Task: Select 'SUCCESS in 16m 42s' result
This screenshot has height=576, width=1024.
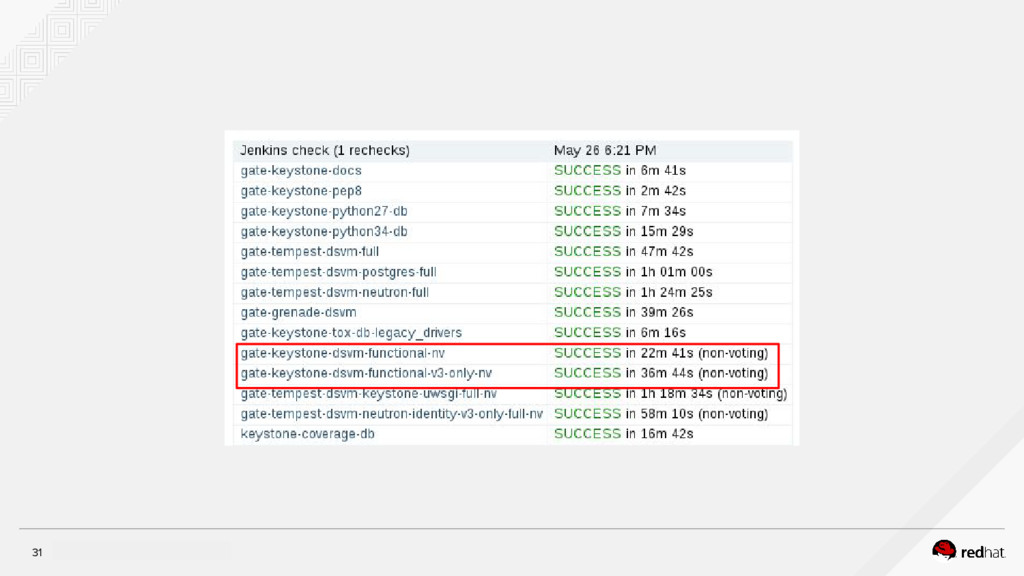Action: (623, 434)
